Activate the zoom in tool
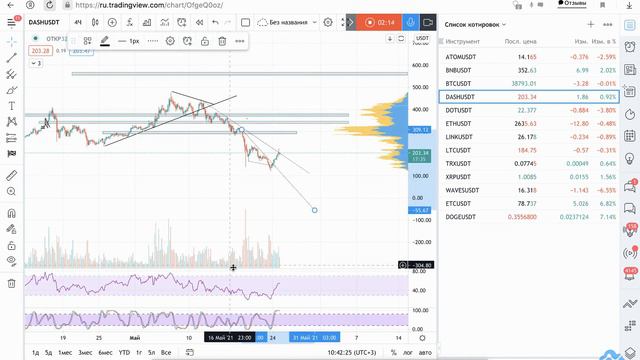This screenshot has width=640, height=360. tap(11, 191)
